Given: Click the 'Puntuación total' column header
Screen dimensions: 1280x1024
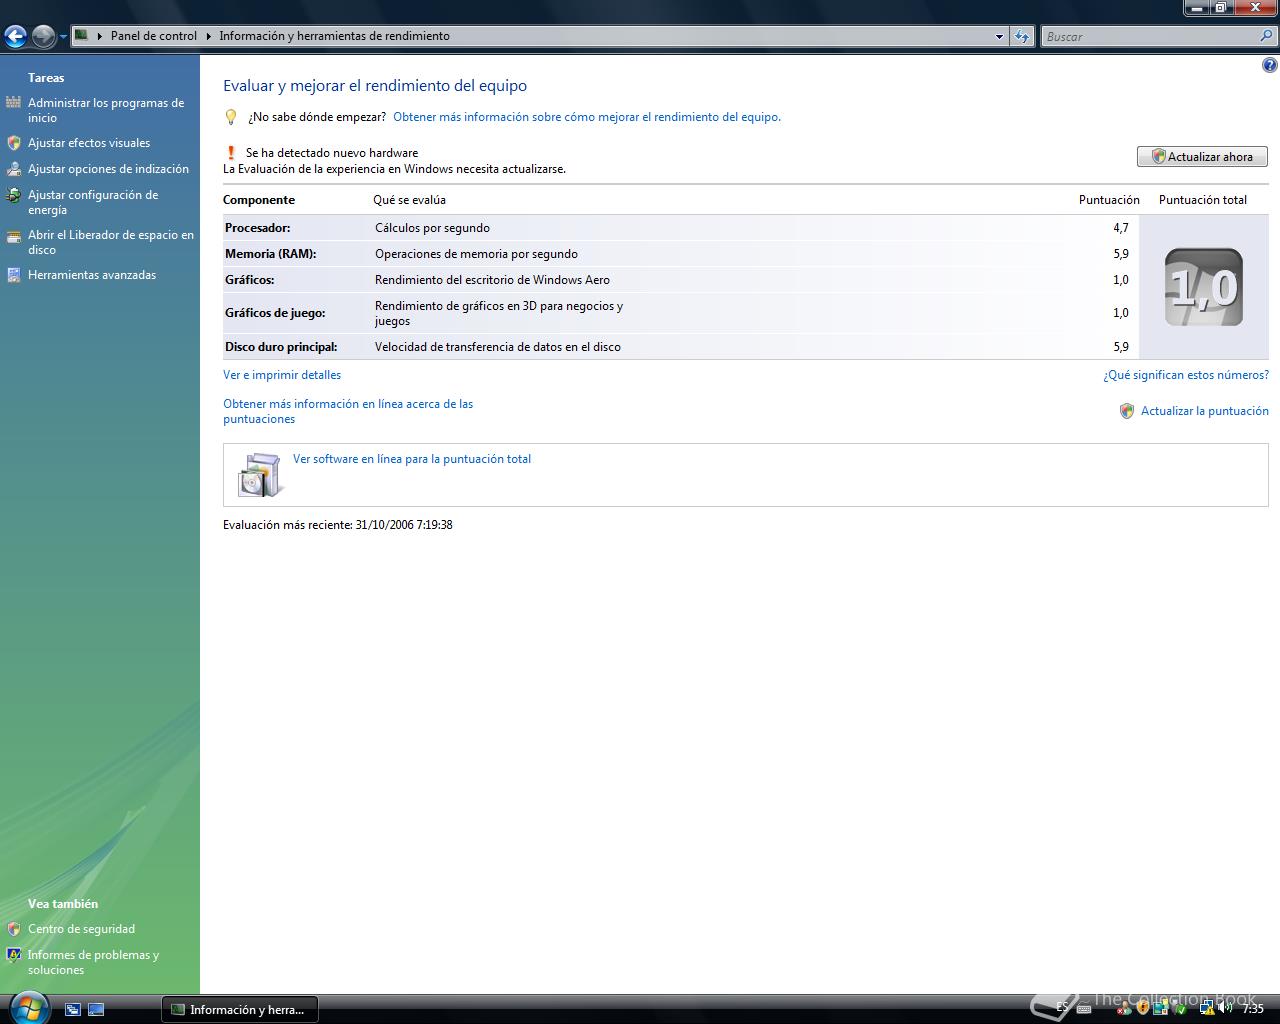Looking at the screenshot, I should pyautogui.click(x=1203, y=200).
